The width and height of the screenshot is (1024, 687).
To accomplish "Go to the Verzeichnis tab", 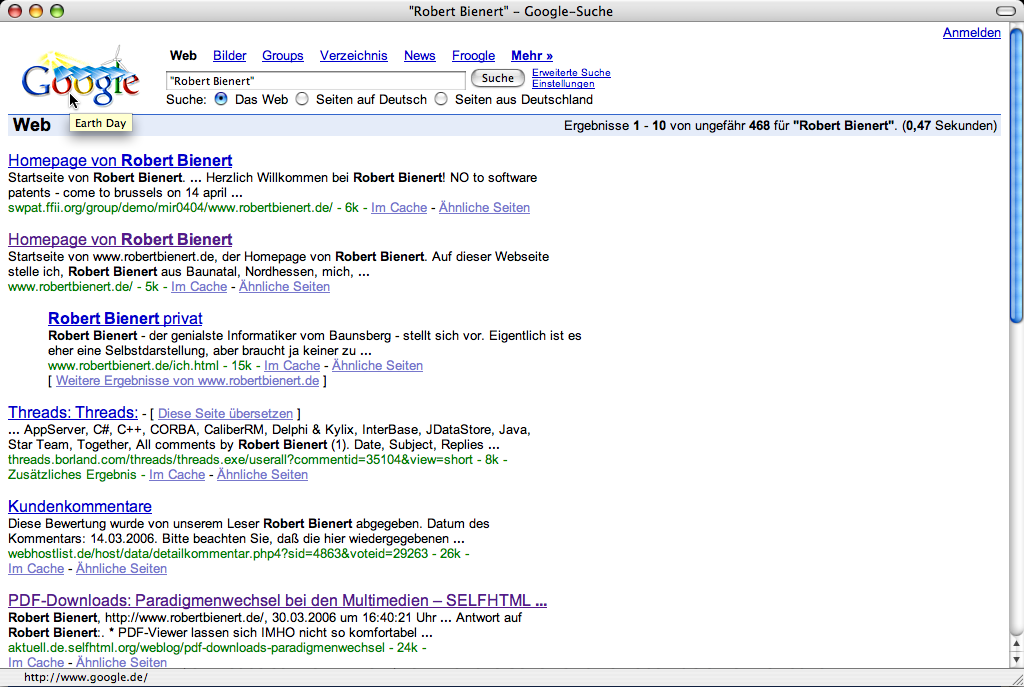I will tap(354, 56).
